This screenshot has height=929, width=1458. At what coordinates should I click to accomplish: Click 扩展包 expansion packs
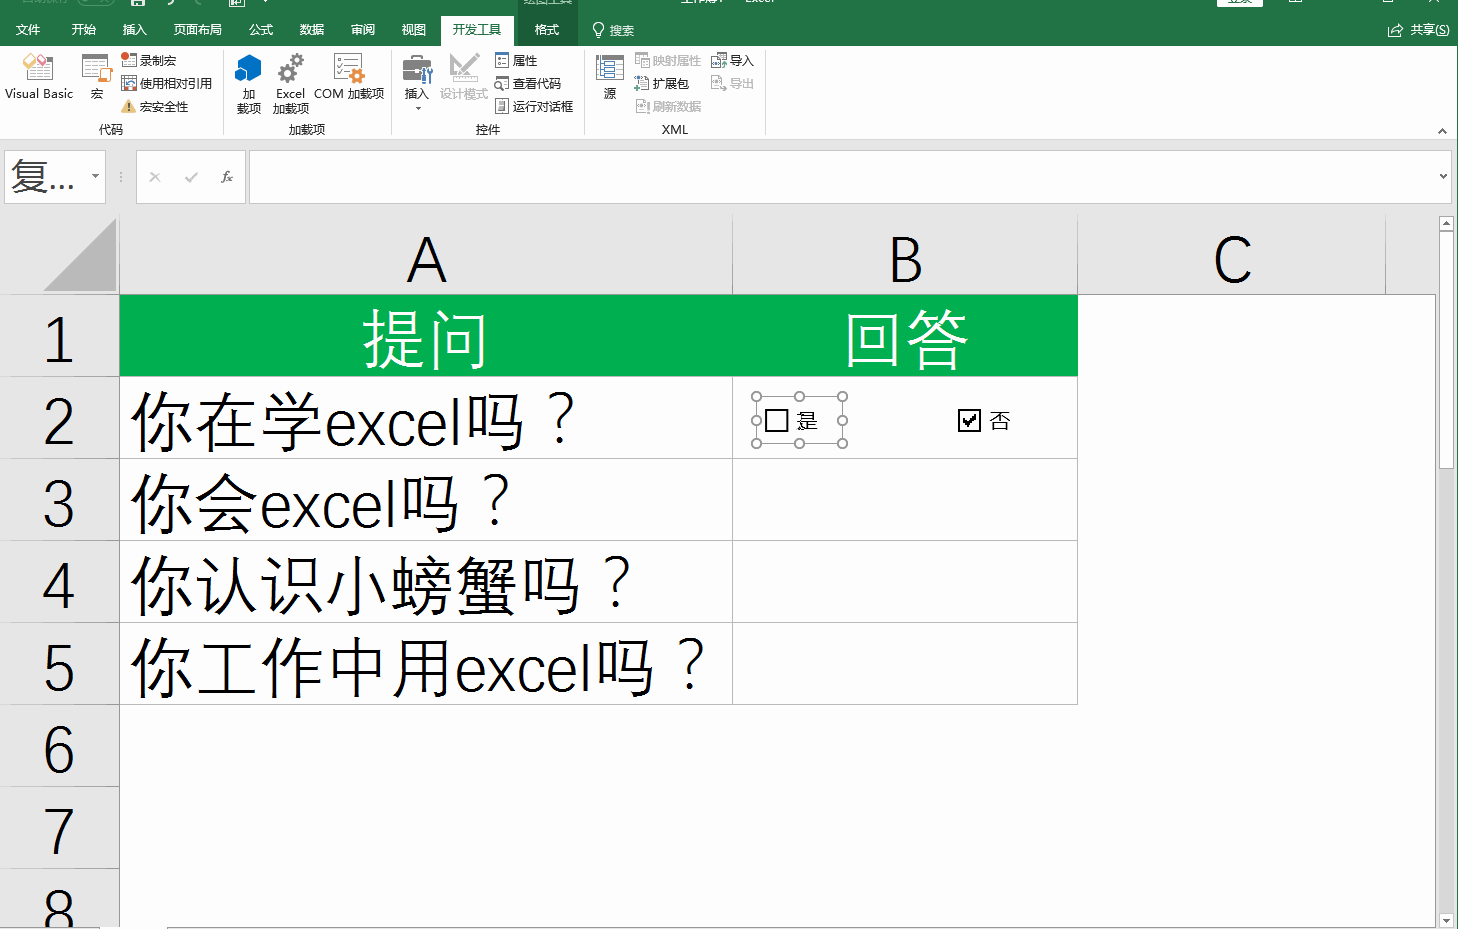[x=662, y=83]
